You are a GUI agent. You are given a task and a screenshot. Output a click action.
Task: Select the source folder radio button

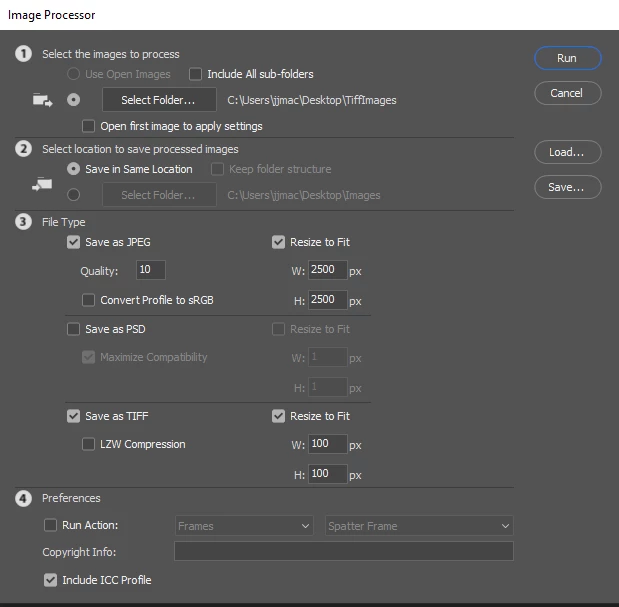tap(73, 100)
